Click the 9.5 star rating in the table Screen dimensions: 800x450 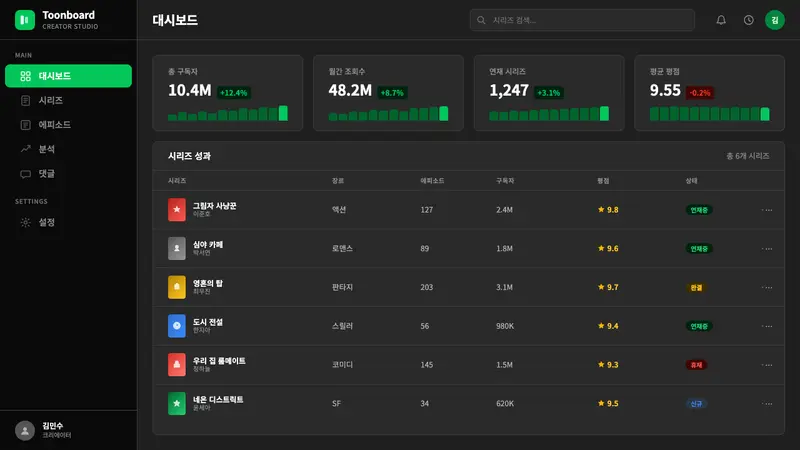point(608,404)
